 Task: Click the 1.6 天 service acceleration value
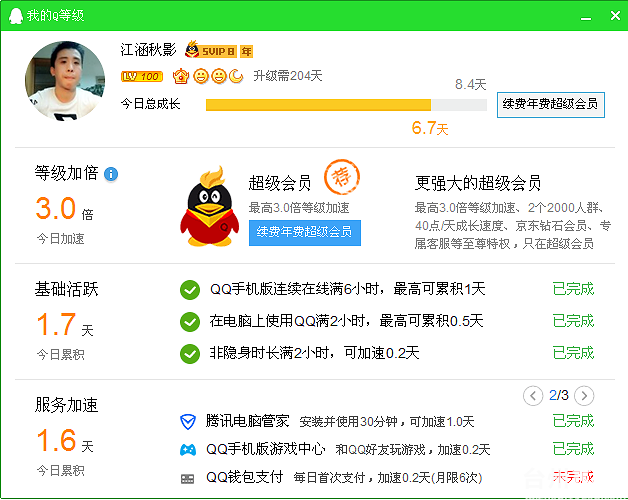(x=64, y=440)
